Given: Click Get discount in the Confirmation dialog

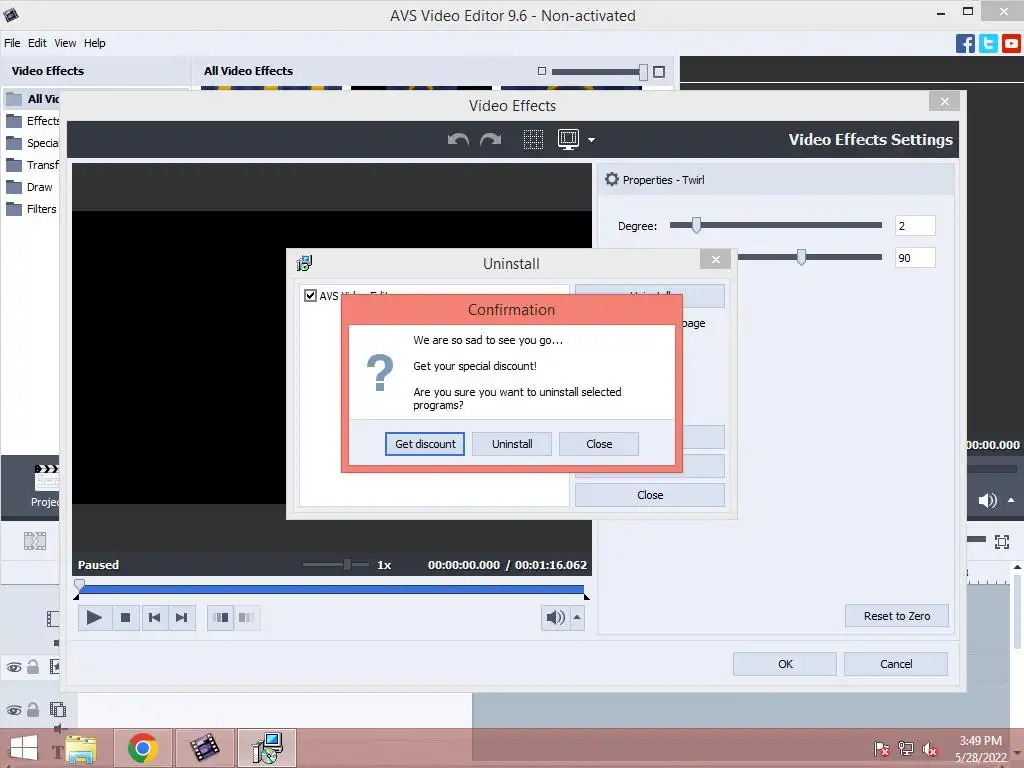Looking at the screenshot, I should click(x=424, y=444).
